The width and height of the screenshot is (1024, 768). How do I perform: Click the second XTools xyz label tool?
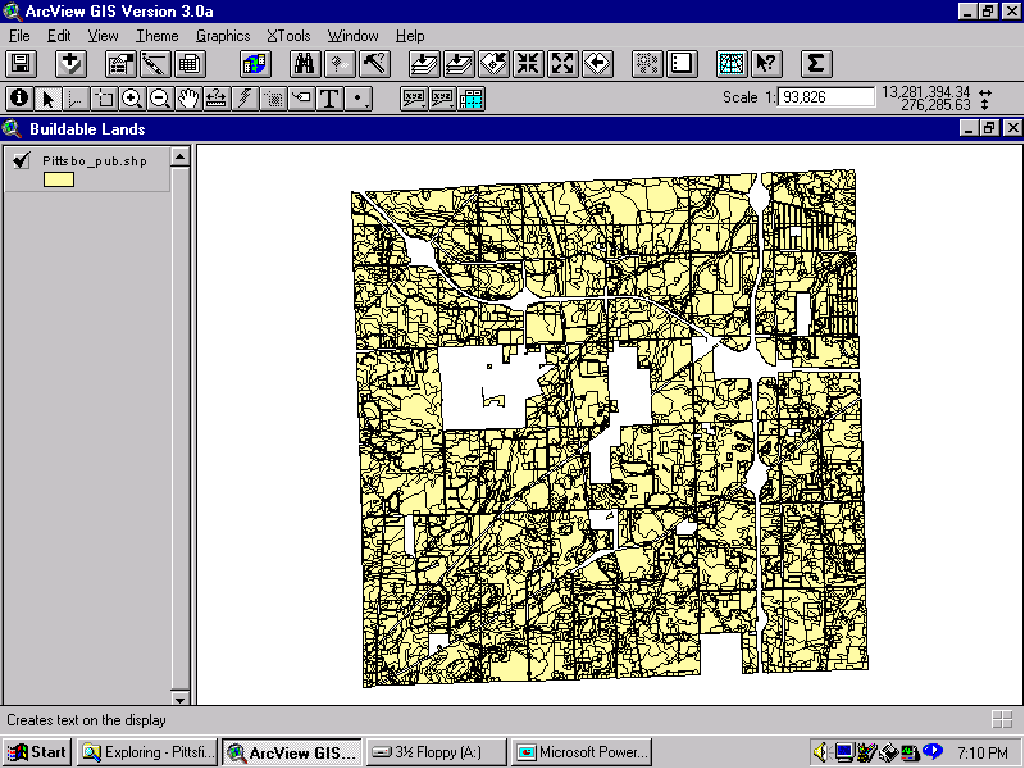(442, 99)
